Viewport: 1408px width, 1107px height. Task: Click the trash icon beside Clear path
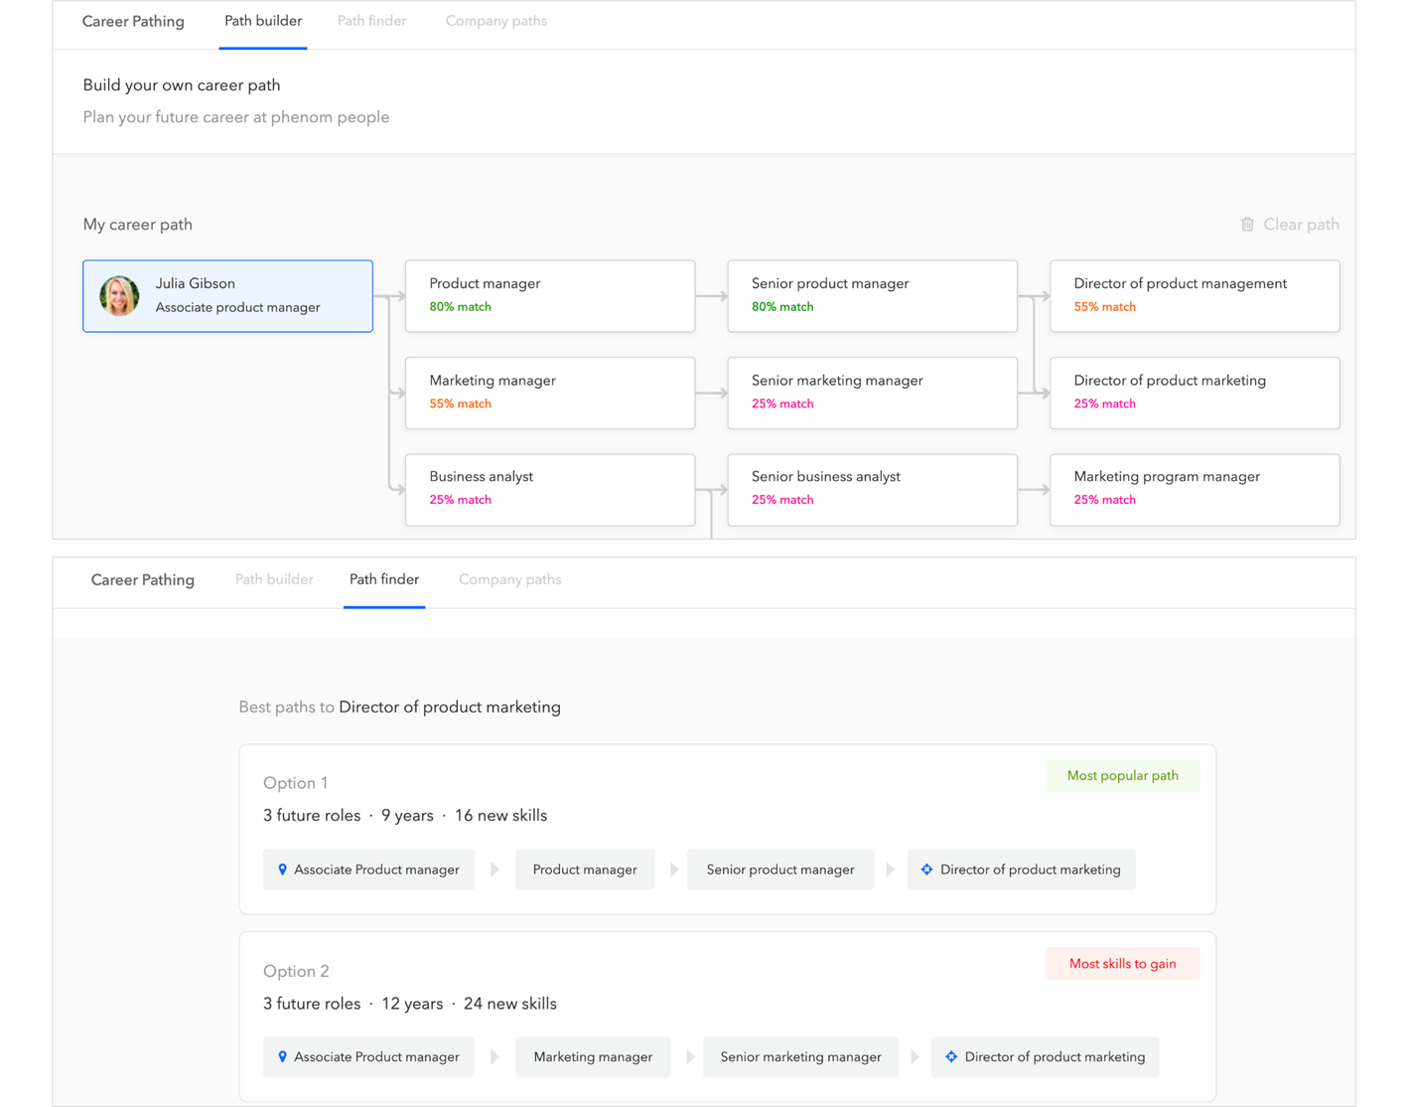coord(1247,224)
